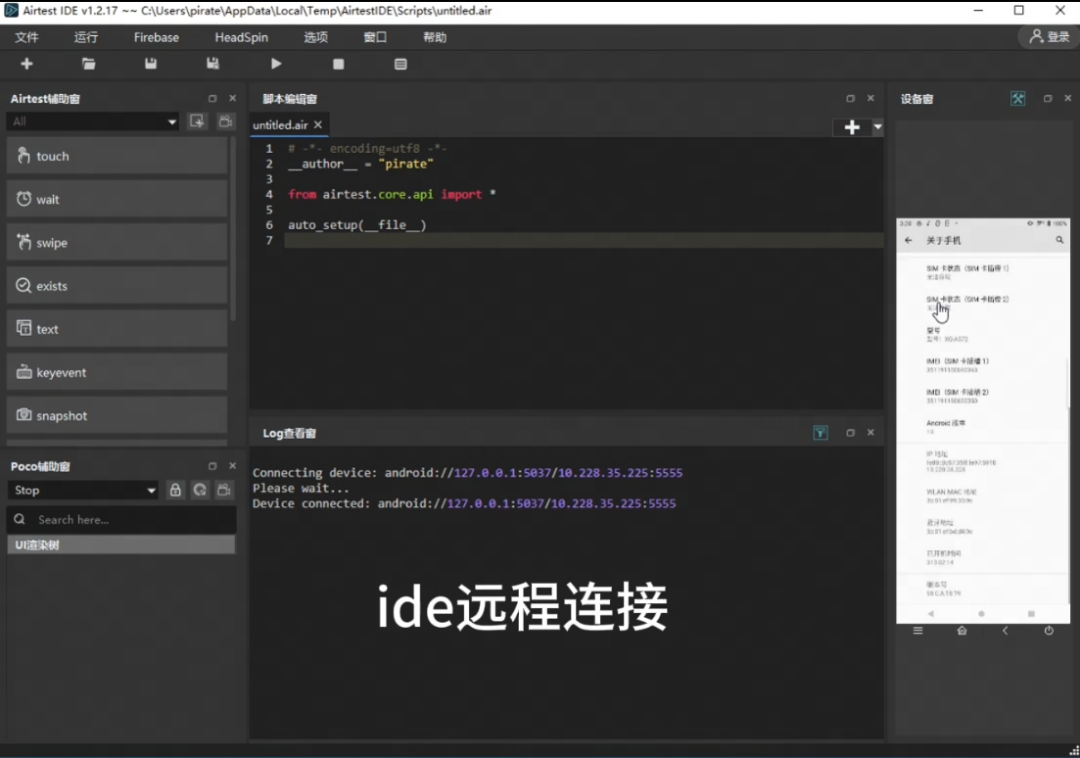Float the Poco辅助窗 panel
Screen dimensions: 1080x758
212,466
